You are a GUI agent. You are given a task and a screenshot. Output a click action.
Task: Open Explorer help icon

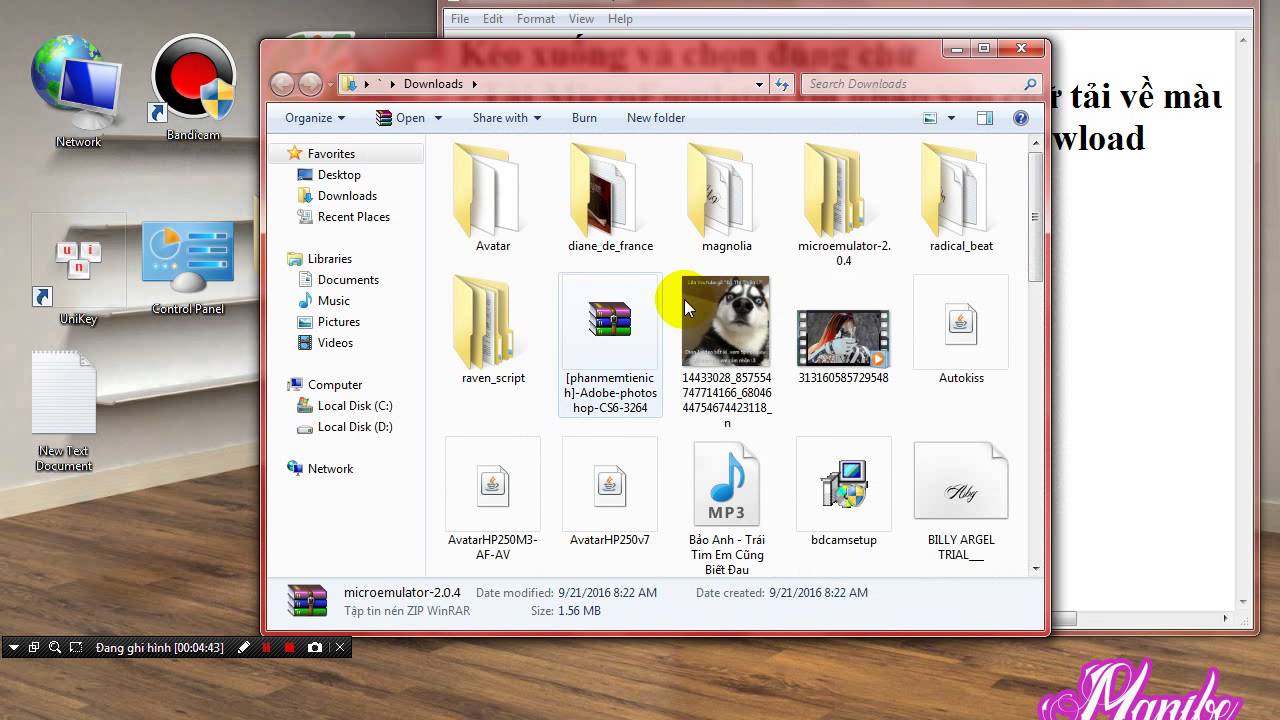pyautogui.click(x=1021, y=118)
